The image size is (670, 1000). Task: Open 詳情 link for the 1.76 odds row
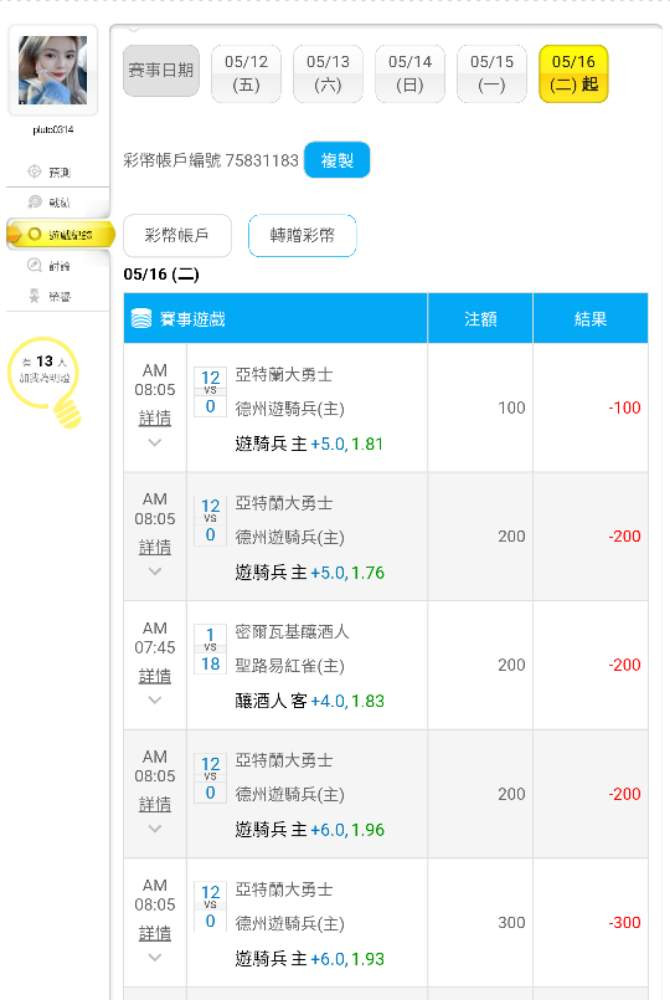(154, 547)
